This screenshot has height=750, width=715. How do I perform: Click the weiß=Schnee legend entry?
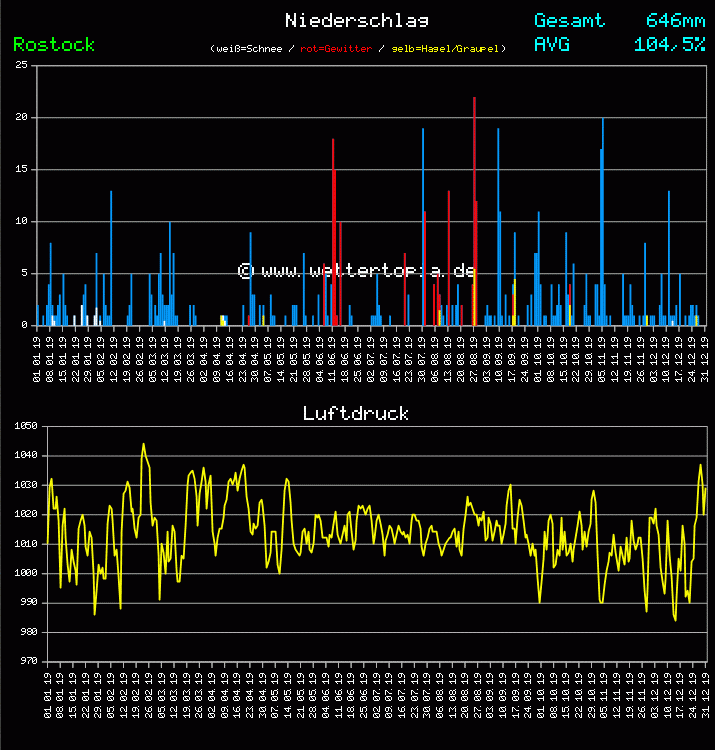coord(248,49)
